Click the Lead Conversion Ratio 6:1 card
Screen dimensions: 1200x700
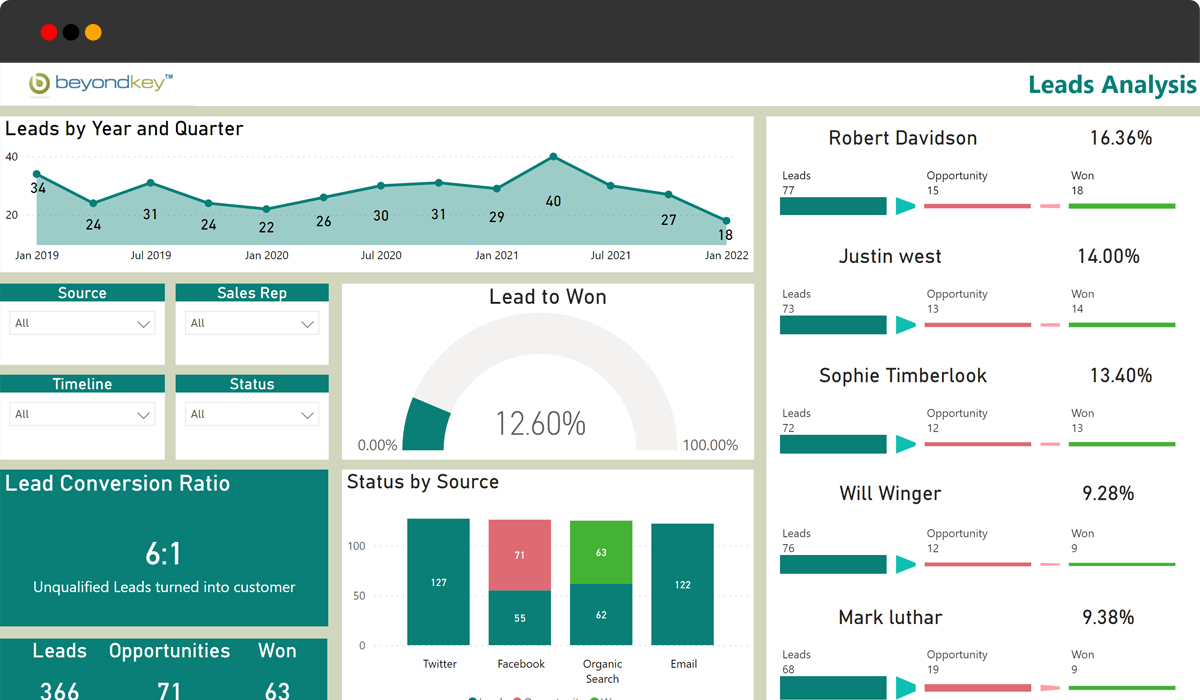click(x=164, y=548)
